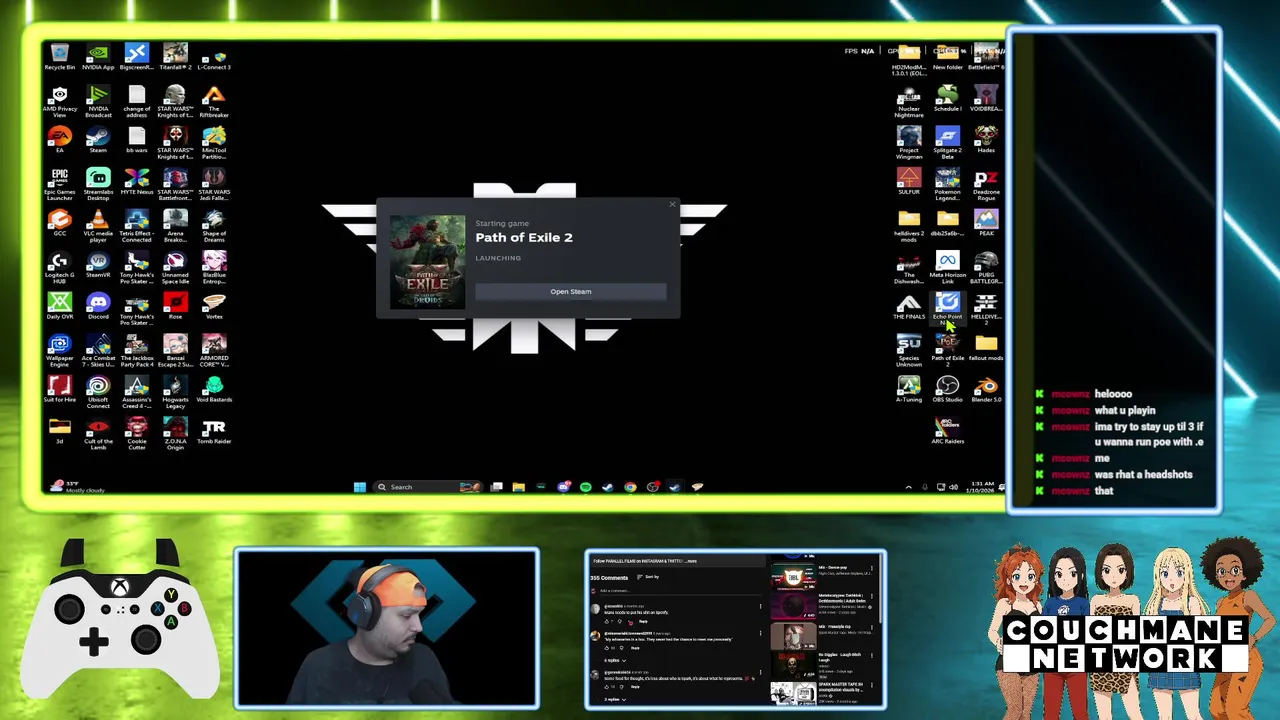Select the OBS Studio desktop icon
Image resolution: width=1280 pixels, height=720 pixels.
pos(947,389)
